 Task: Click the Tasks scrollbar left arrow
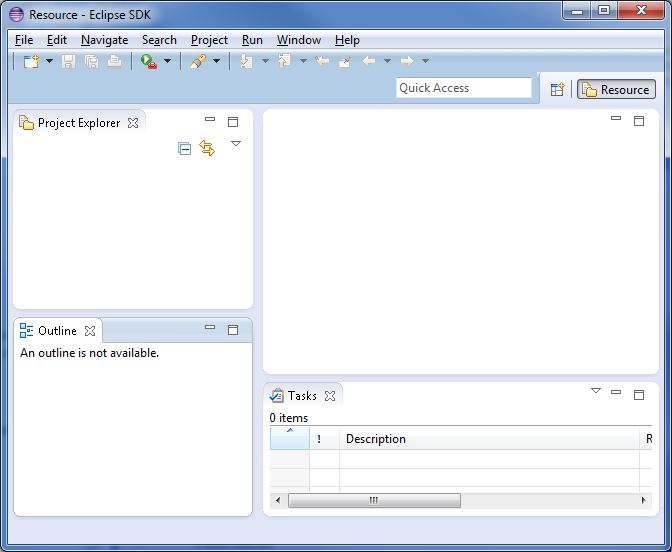(278, 500)
